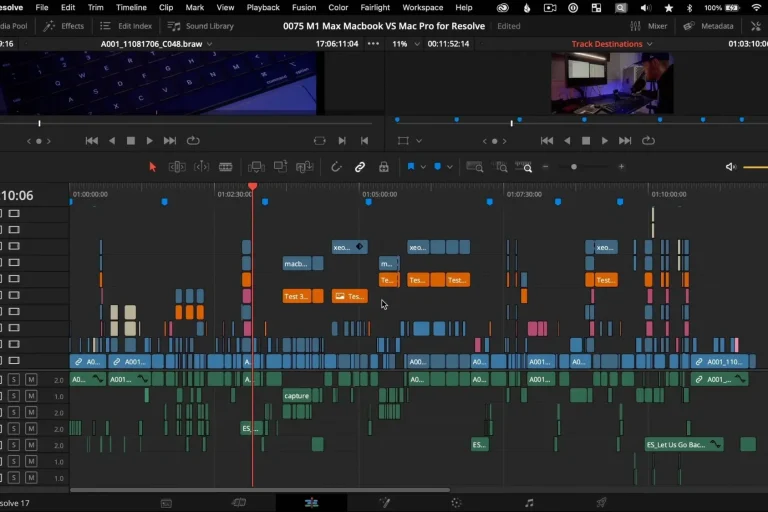Toggle the Position Lock padlock icon

click(x=384, y=167)
